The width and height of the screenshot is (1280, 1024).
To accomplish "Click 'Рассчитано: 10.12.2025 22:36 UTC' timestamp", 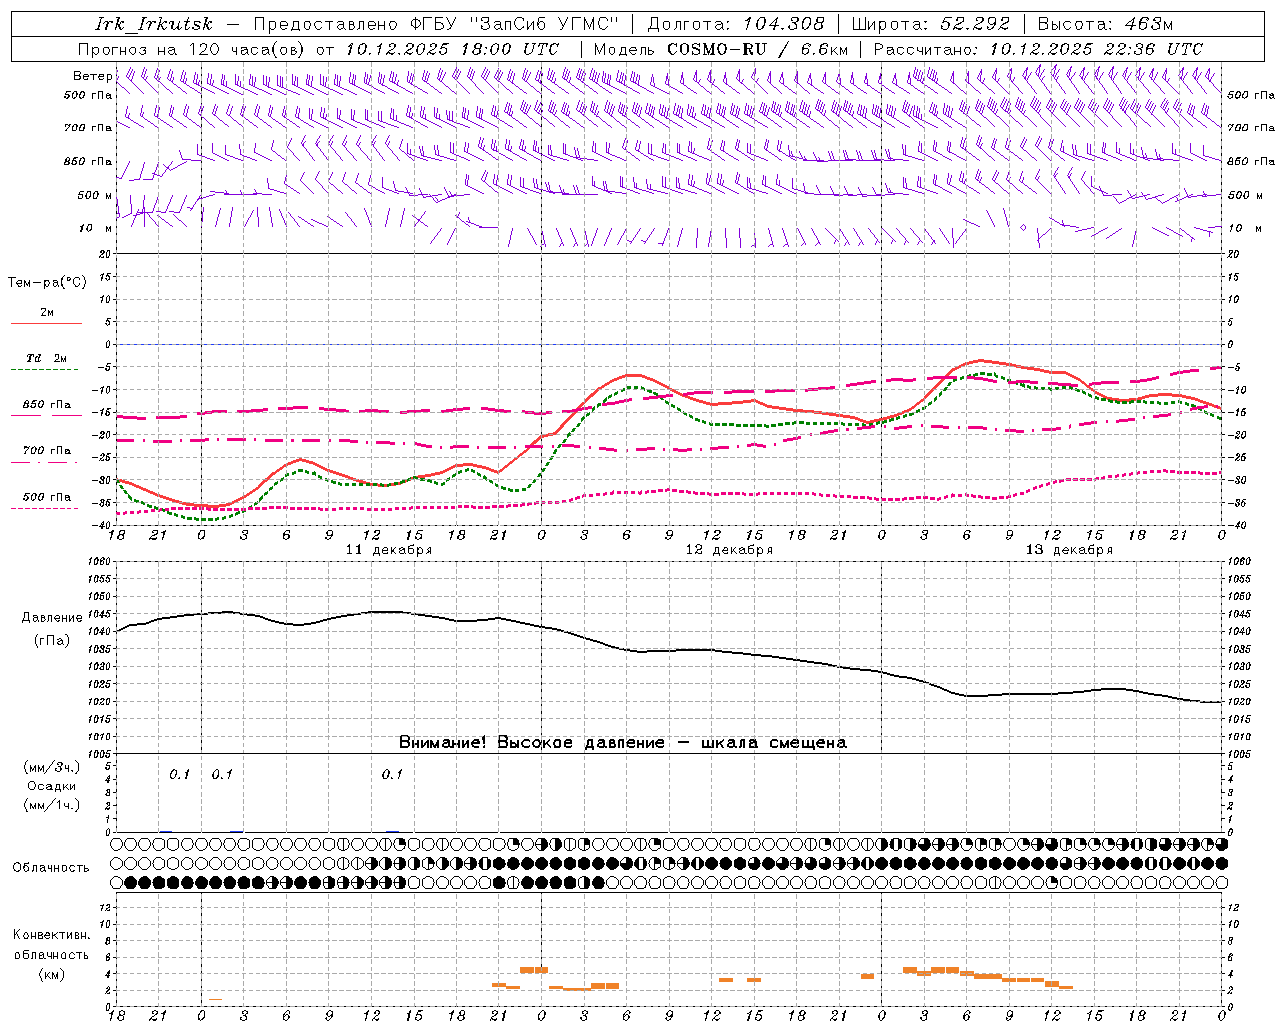I will (x=1038, y=49).
